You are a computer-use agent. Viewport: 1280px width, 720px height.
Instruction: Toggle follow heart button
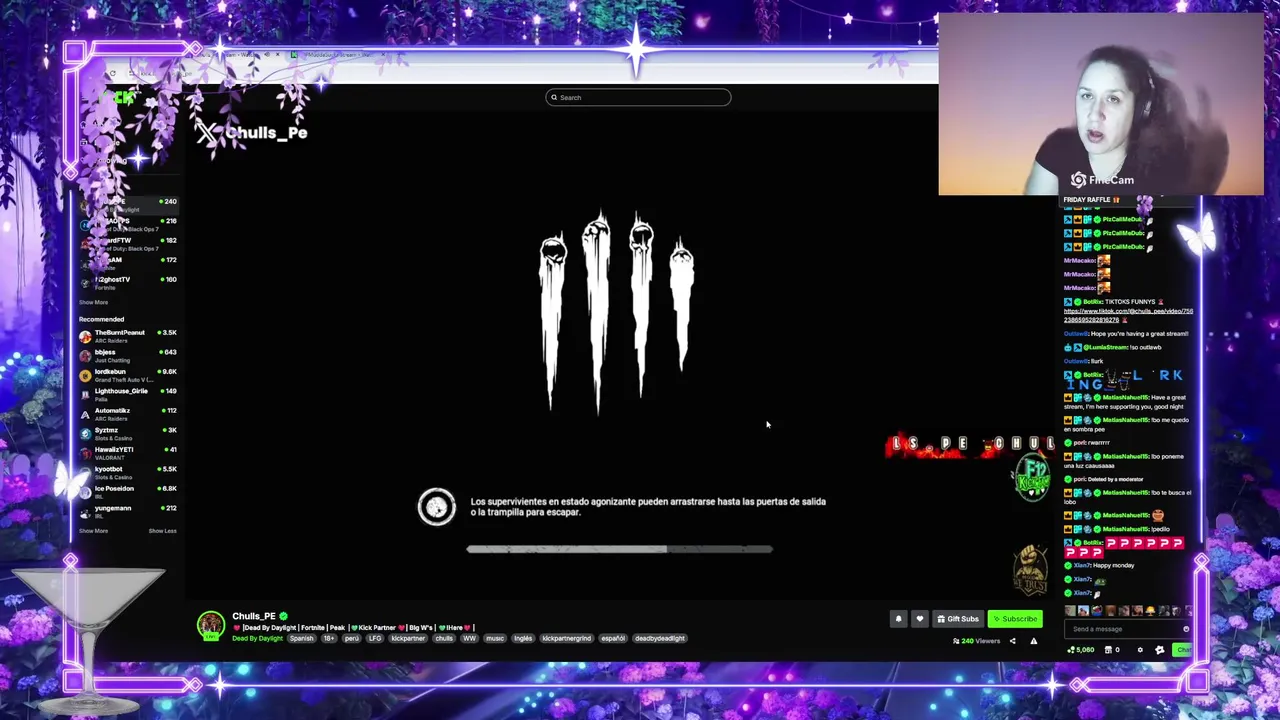(x=920, y=619)
